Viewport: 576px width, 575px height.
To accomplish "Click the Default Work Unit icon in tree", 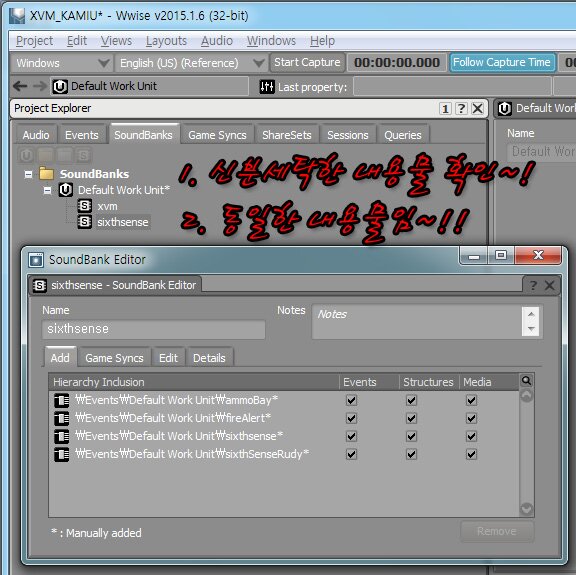I will pyautogui.click(x=65, y=190).
